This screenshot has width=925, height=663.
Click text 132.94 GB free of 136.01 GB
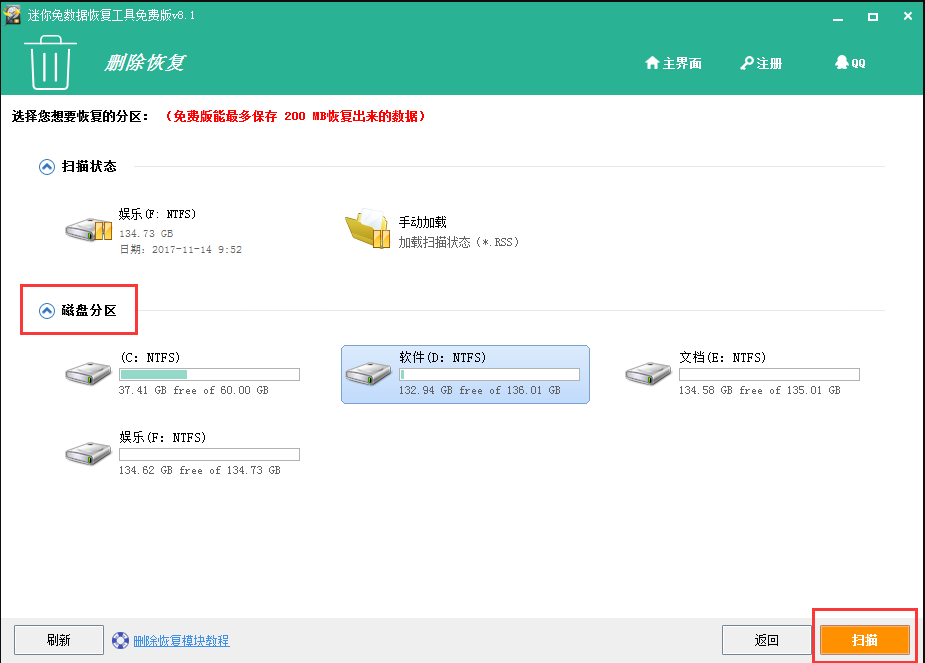click(x=480, y=390)
